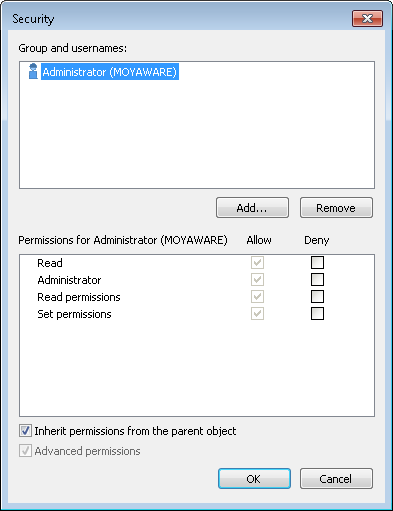The image size is (393, 511).
Task: Toggle Allow checkbox for Read
Action: pyautogui.click(x=257, y=262)
